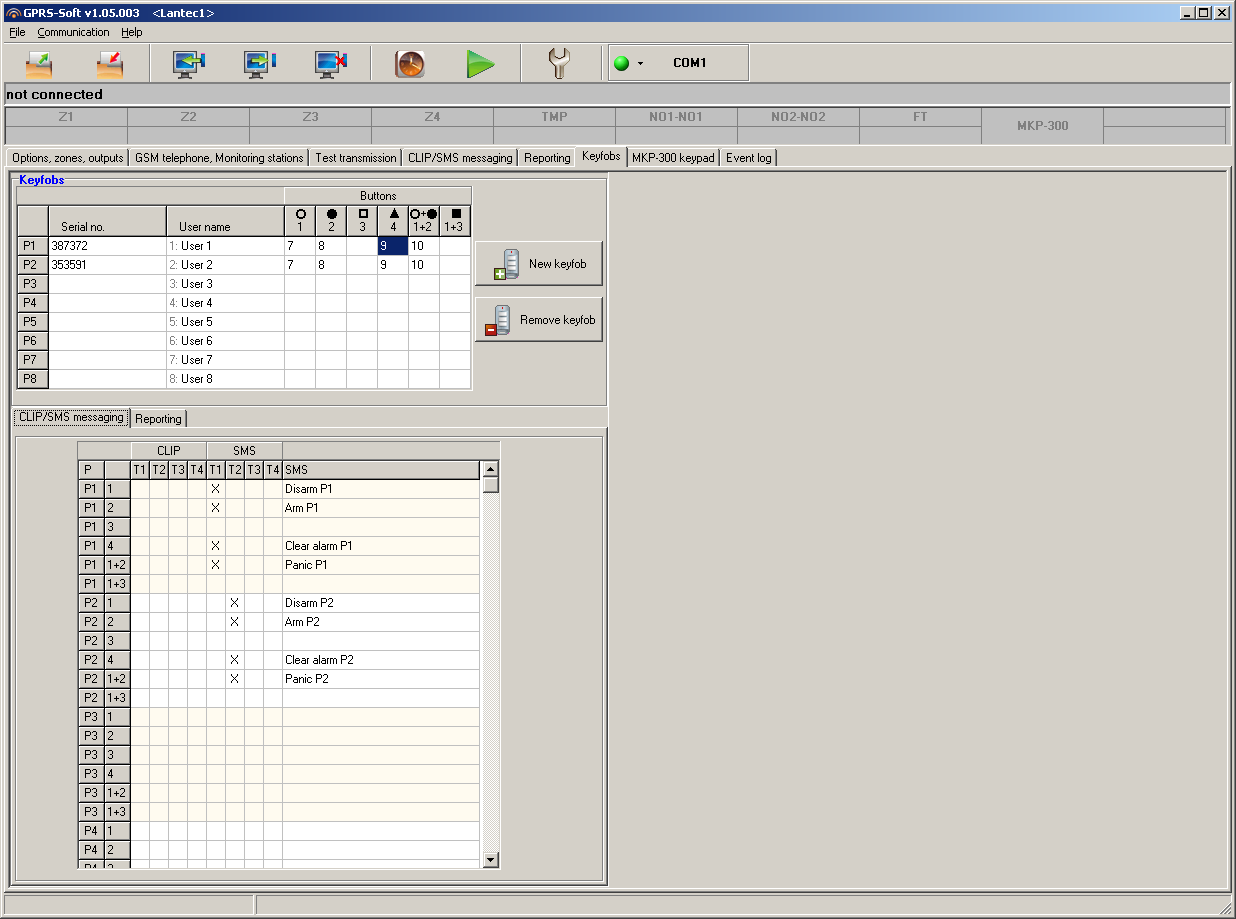Click the messaging table scroll-down arrow
1236x919 pixels.
tap(490, 858)
